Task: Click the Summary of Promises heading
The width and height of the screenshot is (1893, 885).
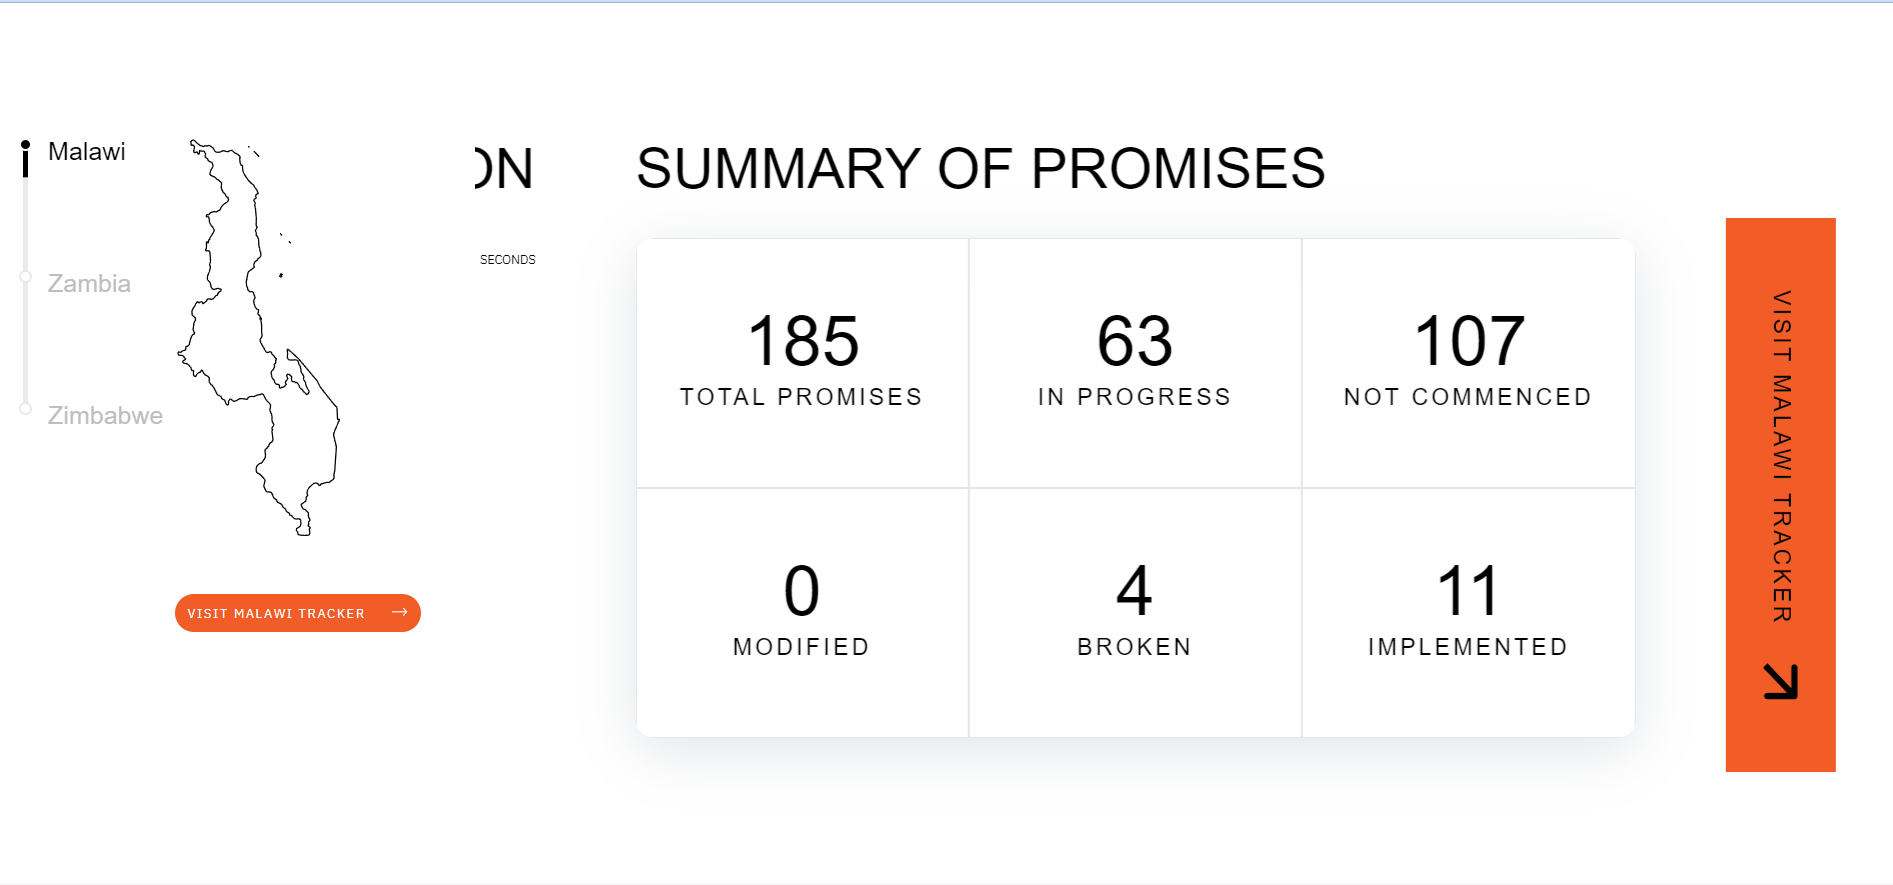Action: 981,168
